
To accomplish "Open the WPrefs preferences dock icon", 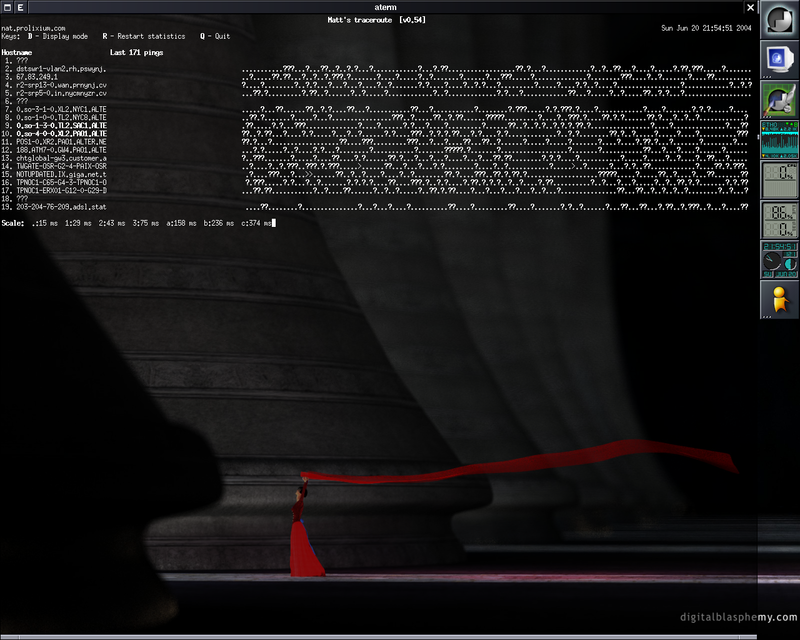I will click(x=780, y=100).
